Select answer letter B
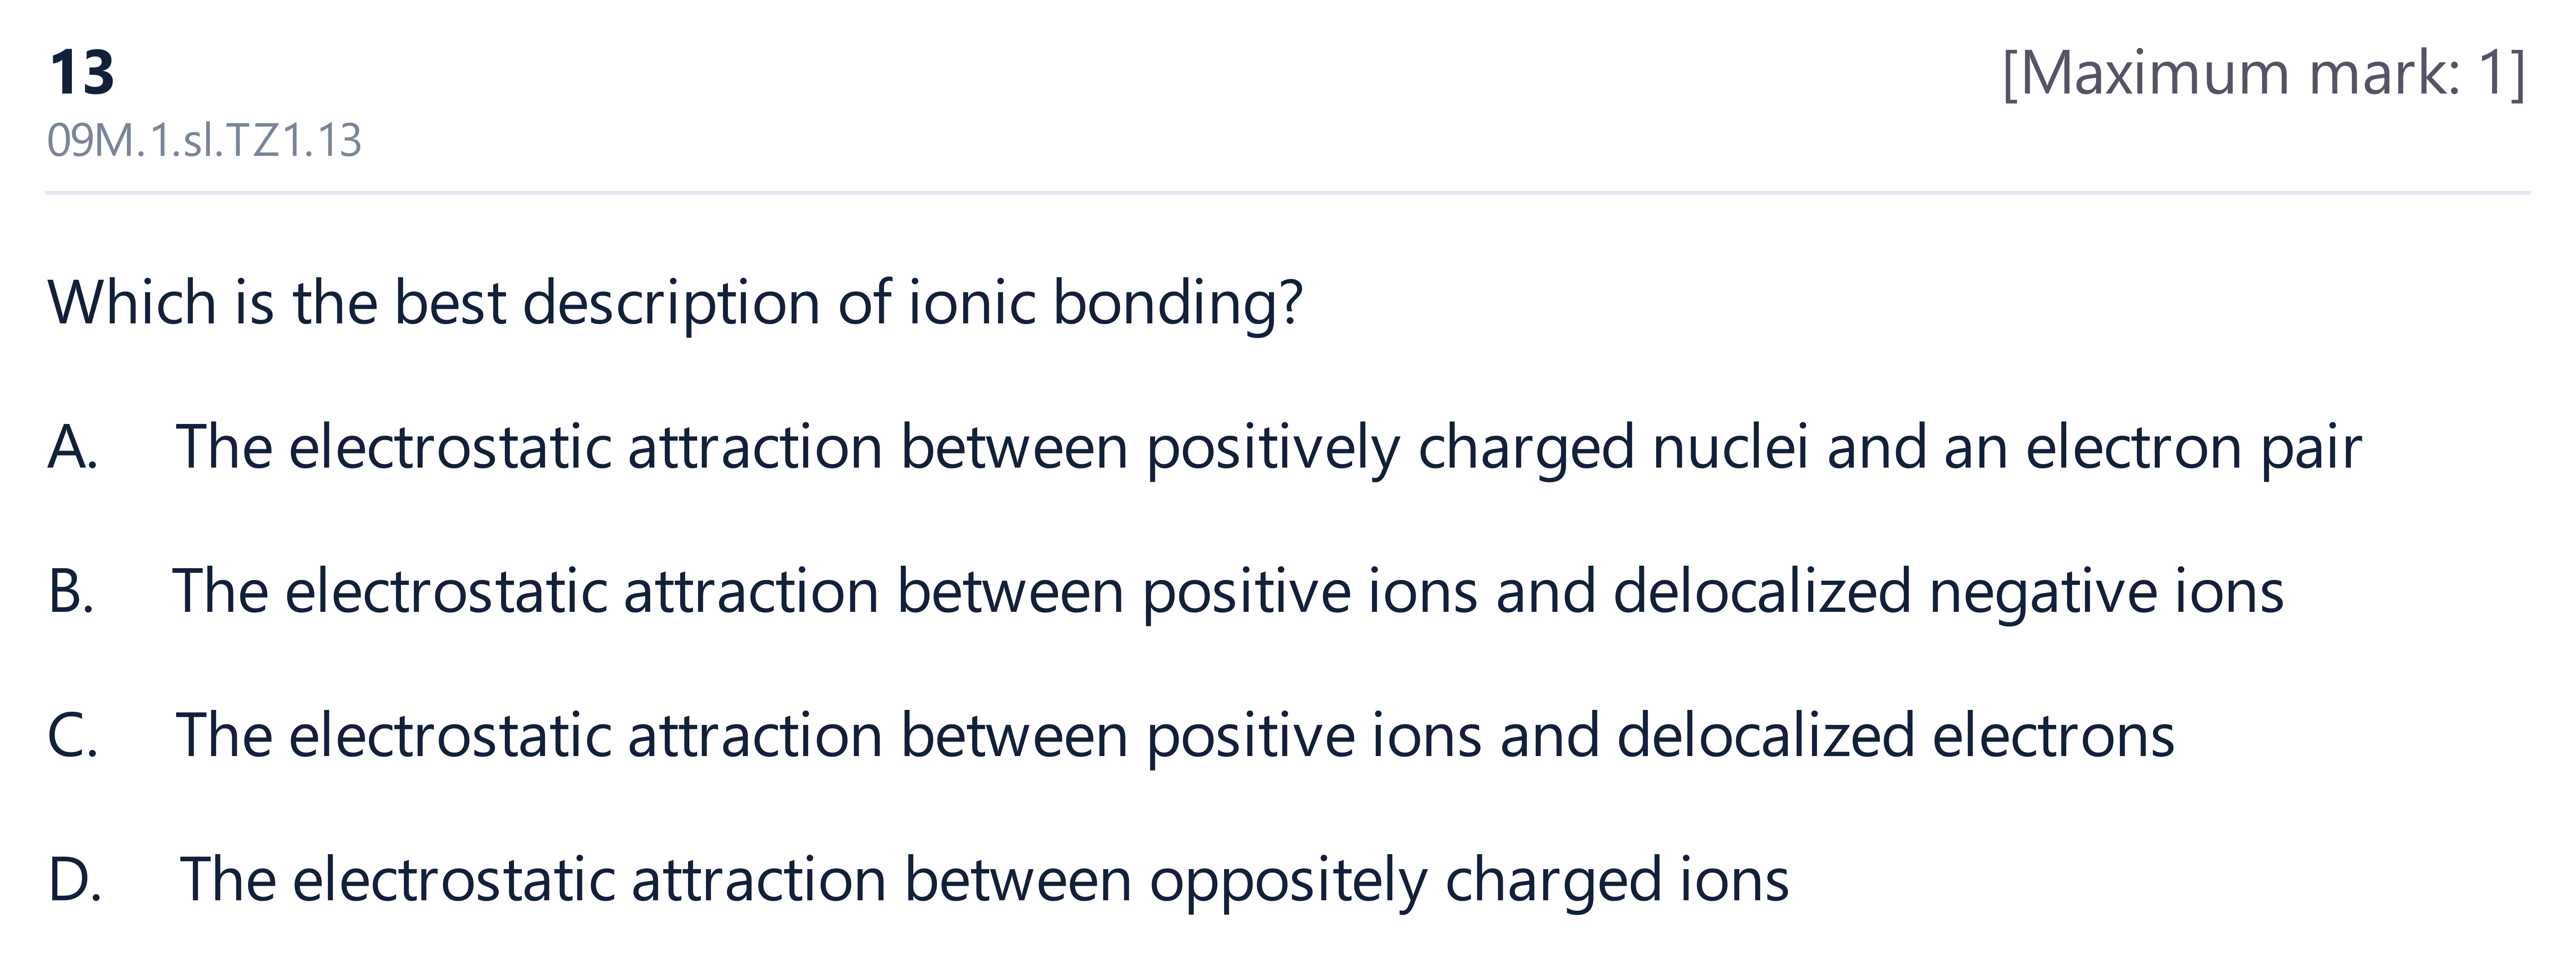This screenshot has height=956, width=2576. click(71, 591)
